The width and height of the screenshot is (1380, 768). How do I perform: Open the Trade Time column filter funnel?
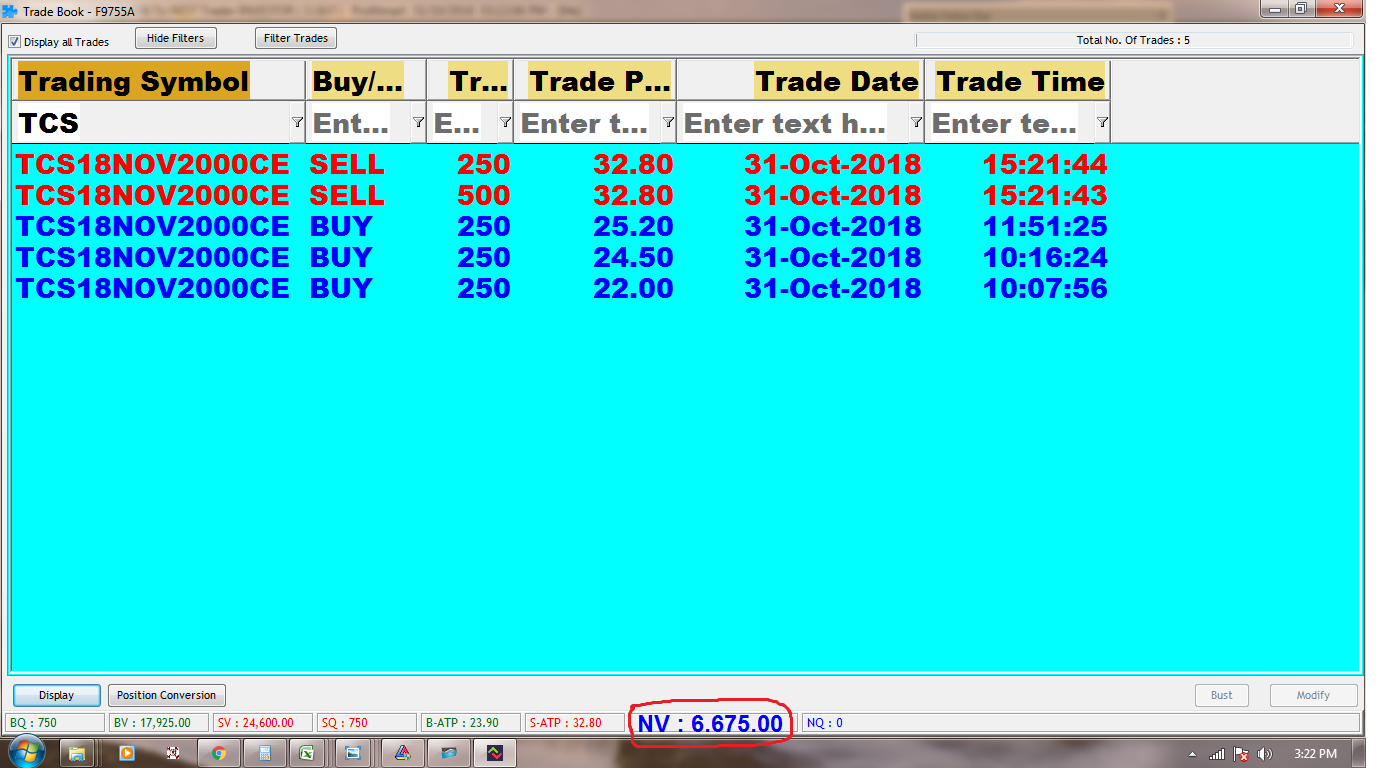(1102, 122)
